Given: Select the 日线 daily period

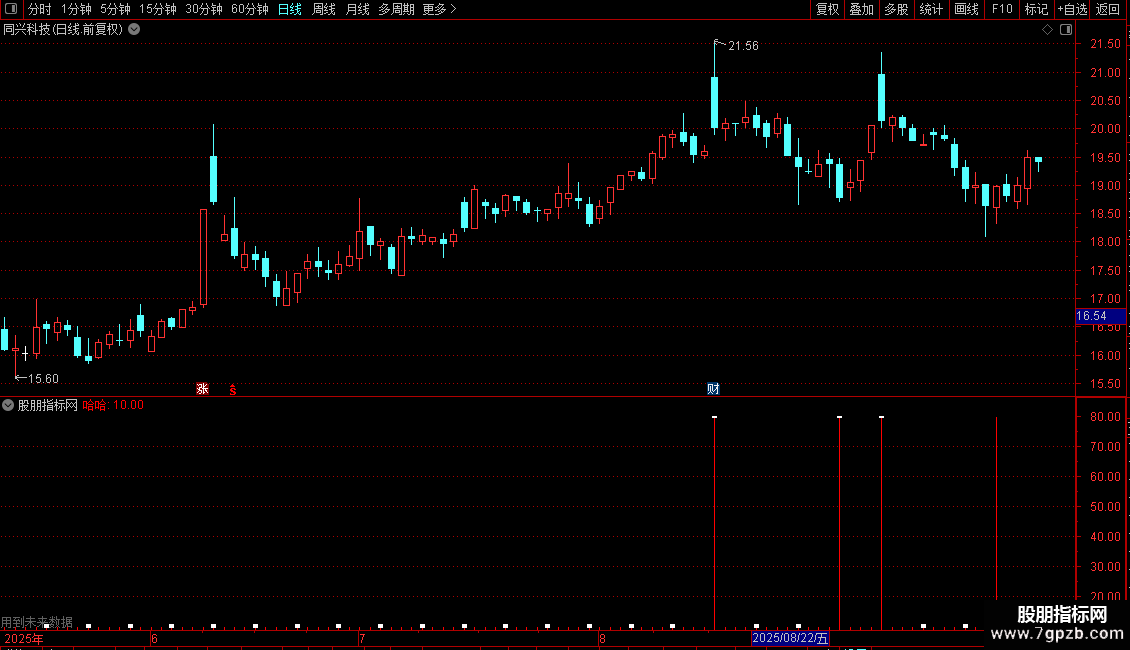Looking at the screenshot, I should pos(290,9).
